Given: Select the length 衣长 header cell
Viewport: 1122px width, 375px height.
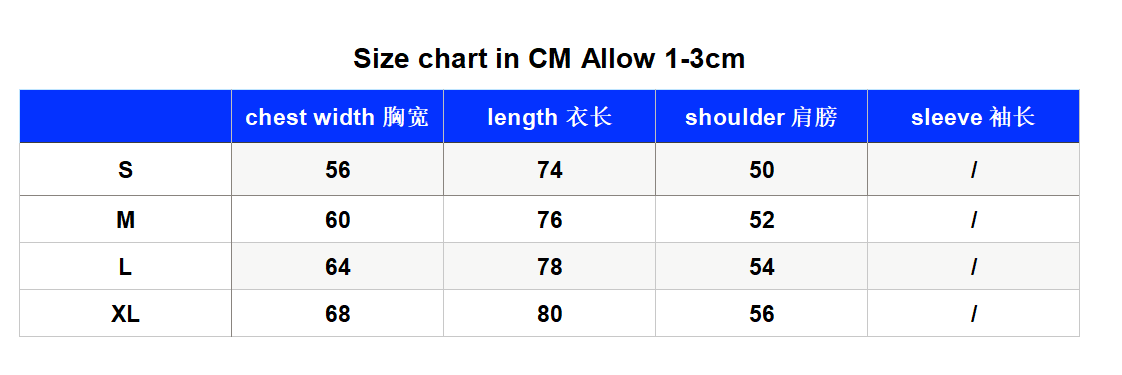Looking at the screenshot, I should coord(550,117).
